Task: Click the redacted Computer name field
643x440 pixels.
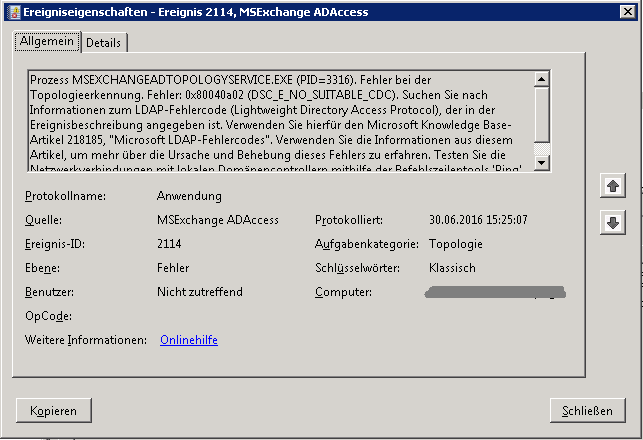Action: (x=495, y=292)
